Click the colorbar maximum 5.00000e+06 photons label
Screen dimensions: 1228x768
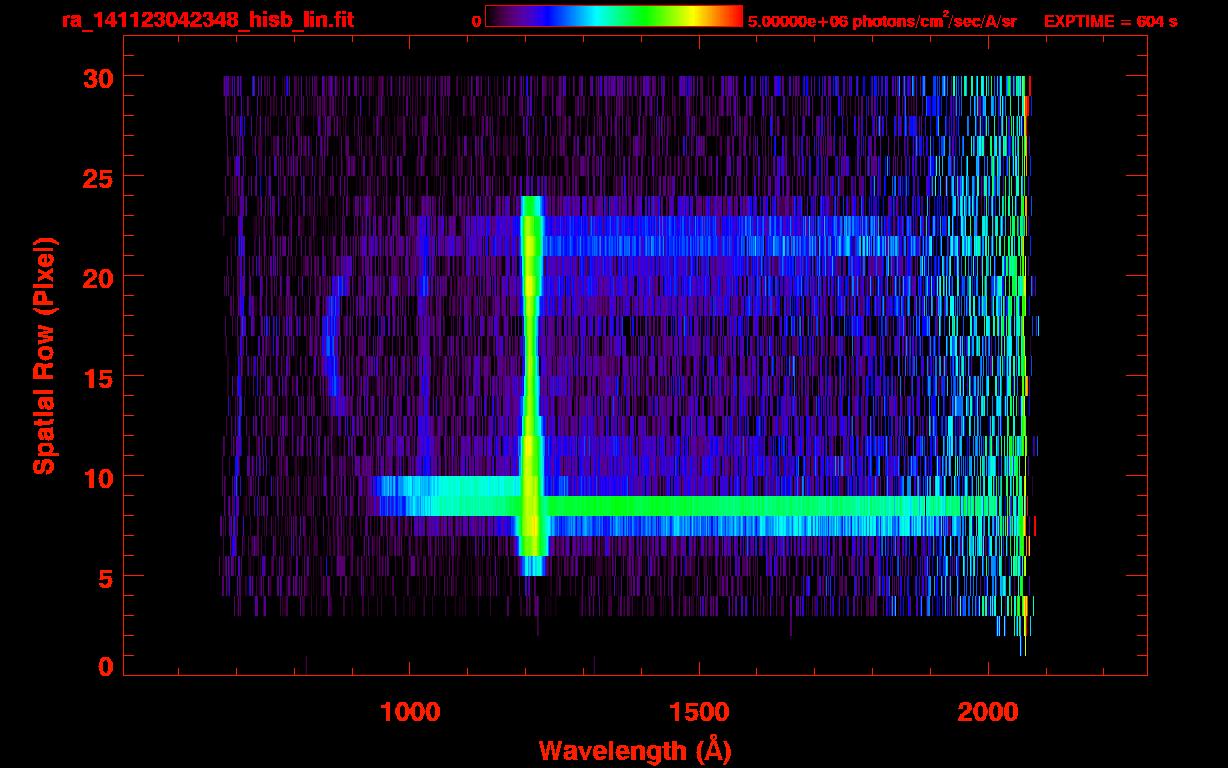882,20
